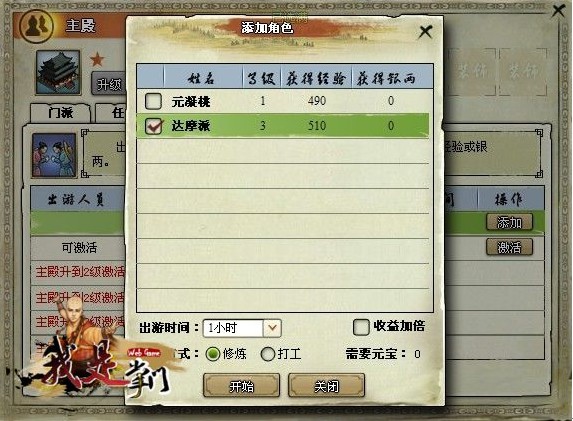Click the 主殿 people icon in header
The image size is (573, 421).
(x=37, y=26)
